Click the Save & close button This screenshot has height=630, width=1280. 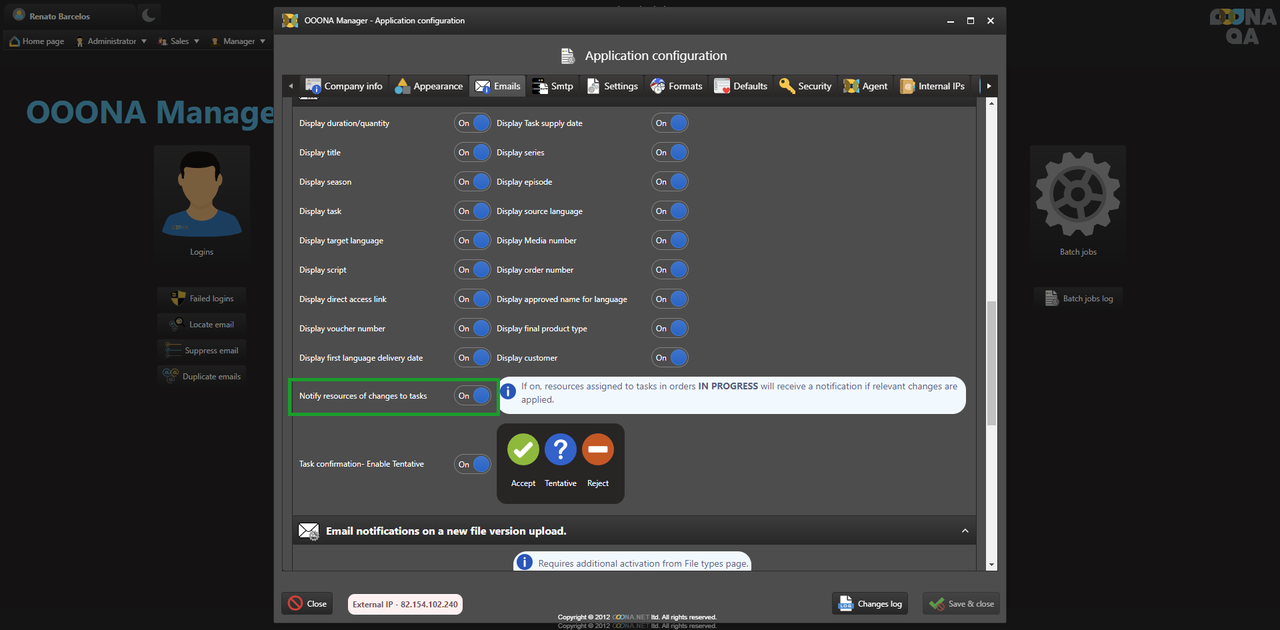click(960, 604)
